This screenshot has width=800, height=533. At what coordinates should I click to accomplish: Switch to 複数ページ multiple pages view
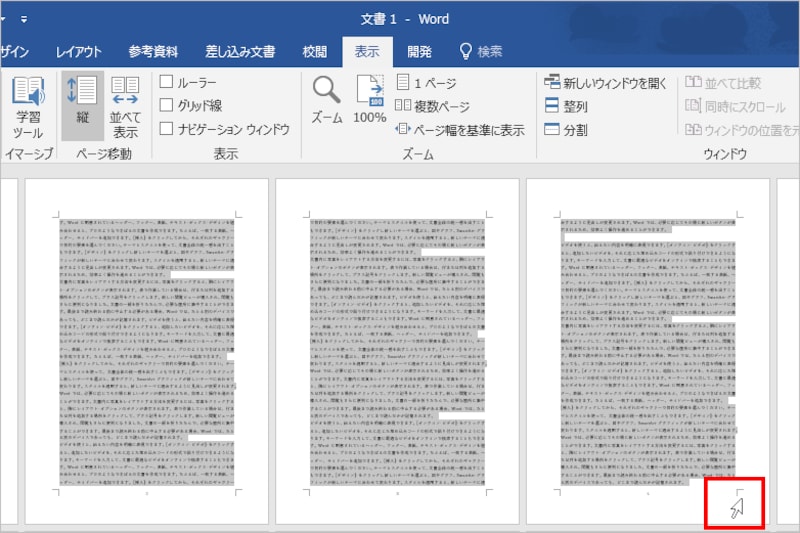432,106
